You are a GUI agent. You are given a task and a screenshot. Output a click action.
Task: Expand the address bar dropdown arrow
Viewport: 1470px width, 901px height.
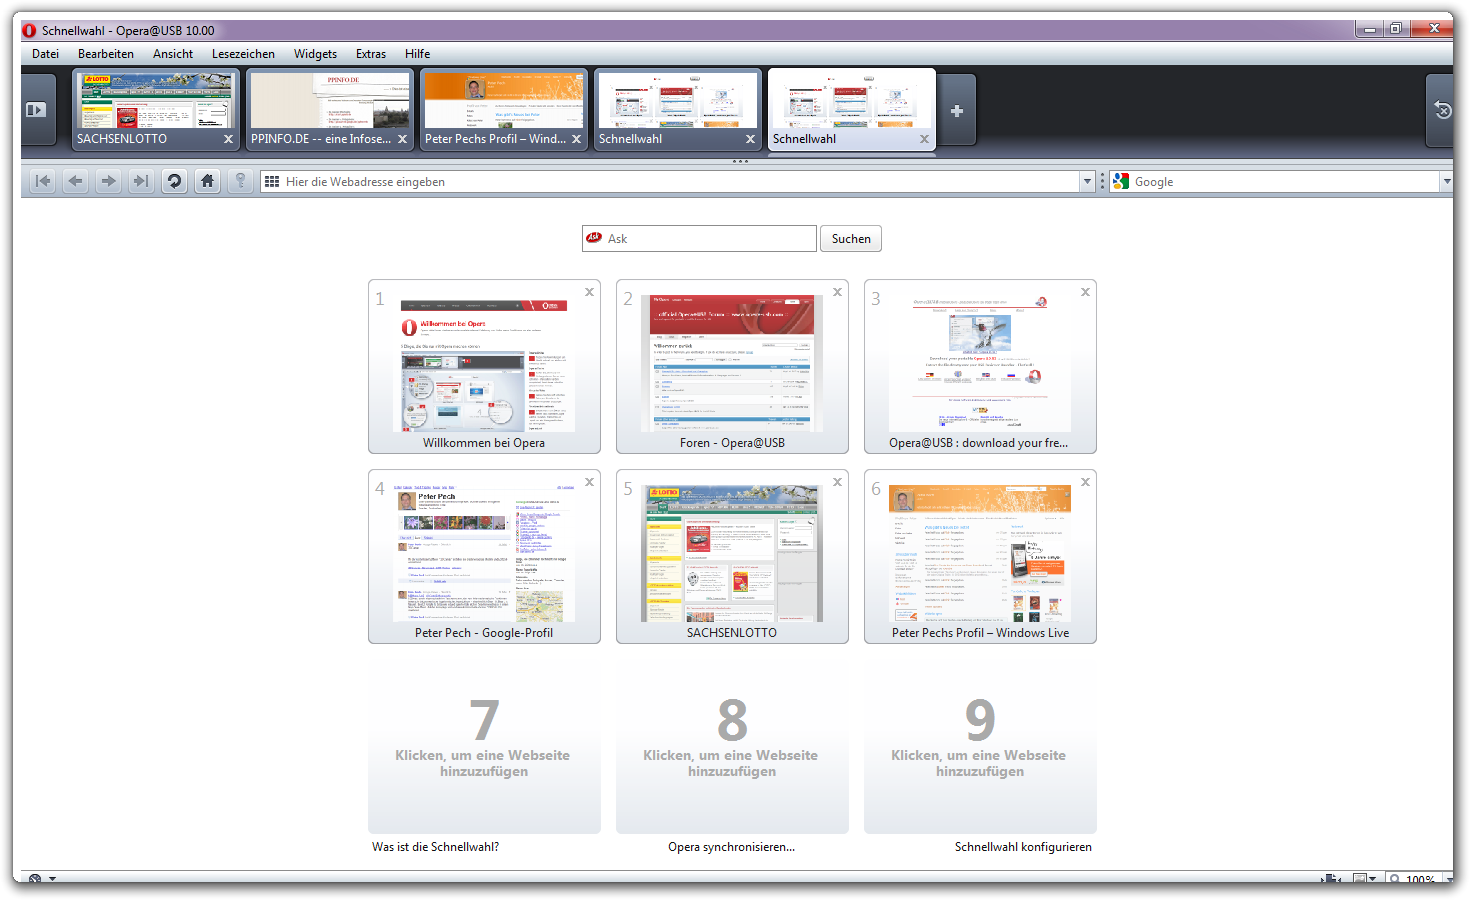coord(1087,182)
